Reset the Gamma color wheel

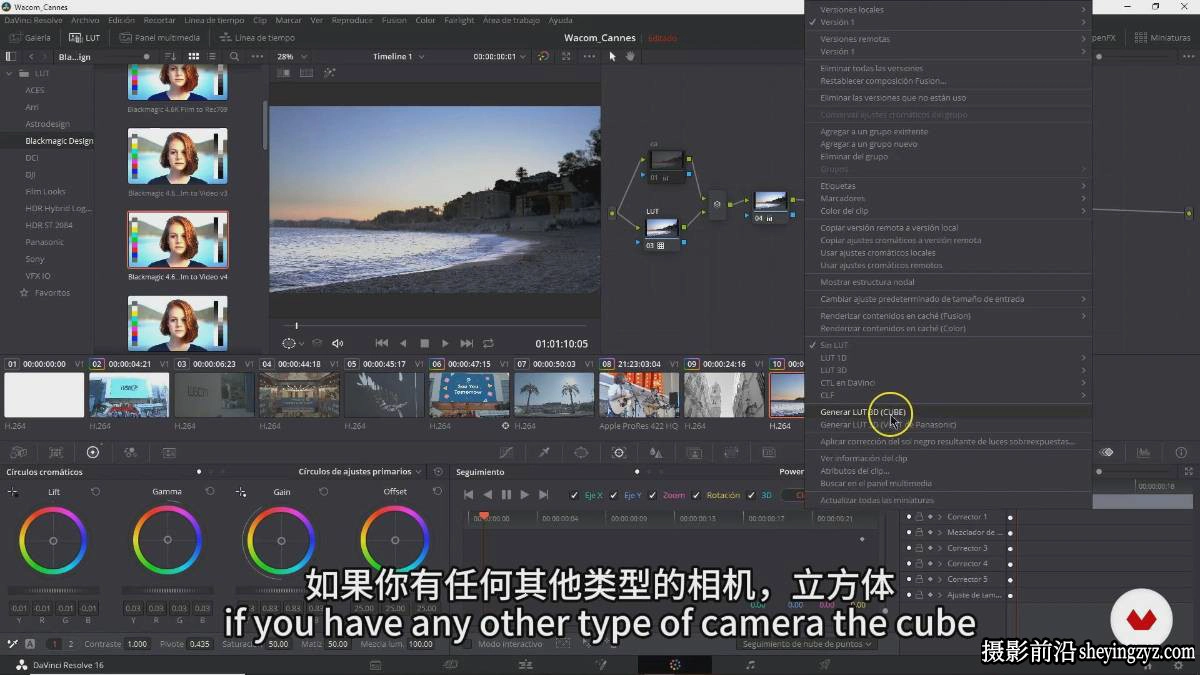click(x=209, y=492)
